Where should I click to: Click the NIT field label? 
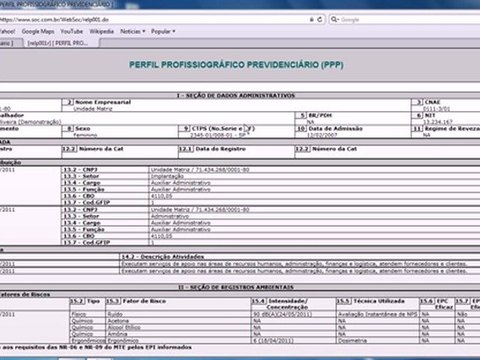tap(430, 115)
